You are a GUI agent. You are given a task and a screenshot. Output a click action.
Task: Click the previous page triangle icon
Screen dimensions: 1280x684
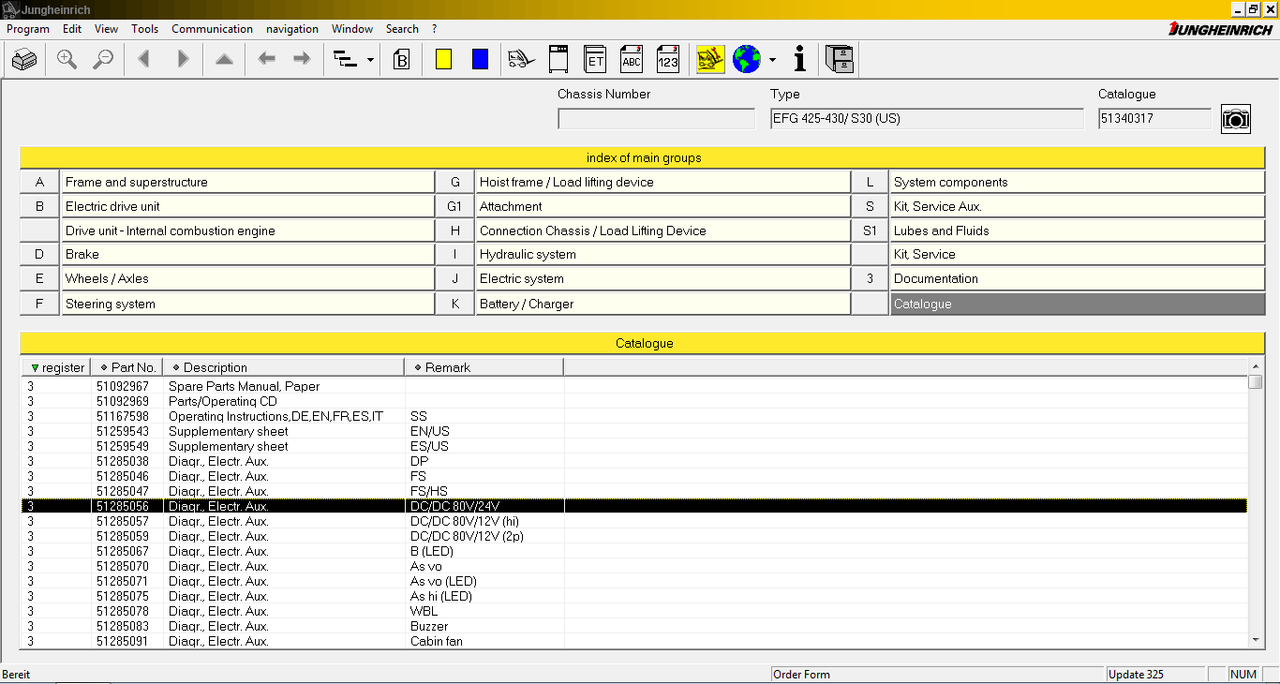click(143, 60)
